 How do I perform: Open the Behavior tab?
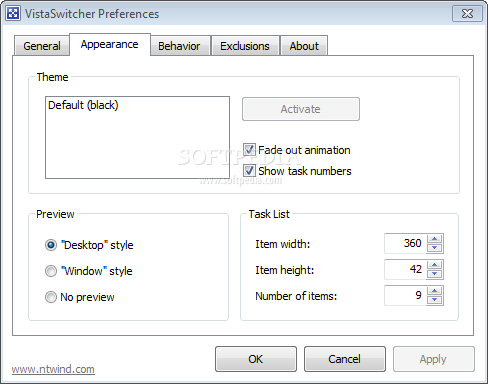179,46
